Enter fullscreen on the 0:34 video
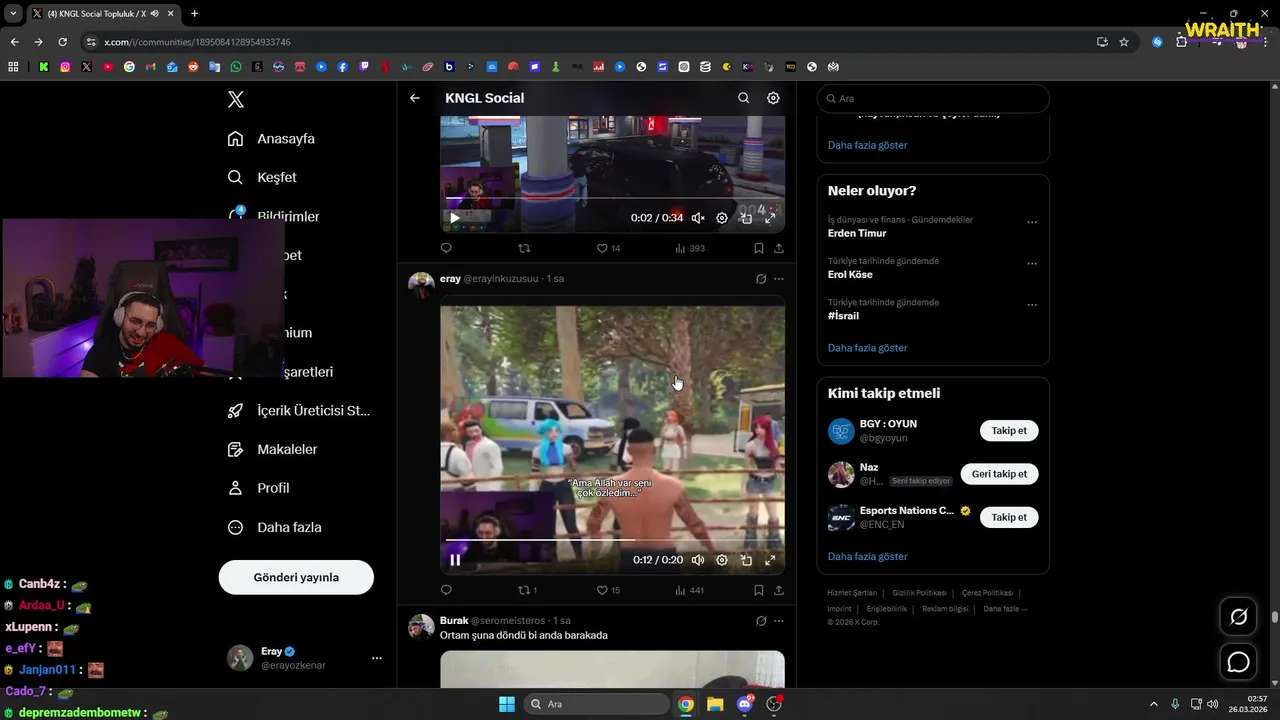 click(770, 218)
